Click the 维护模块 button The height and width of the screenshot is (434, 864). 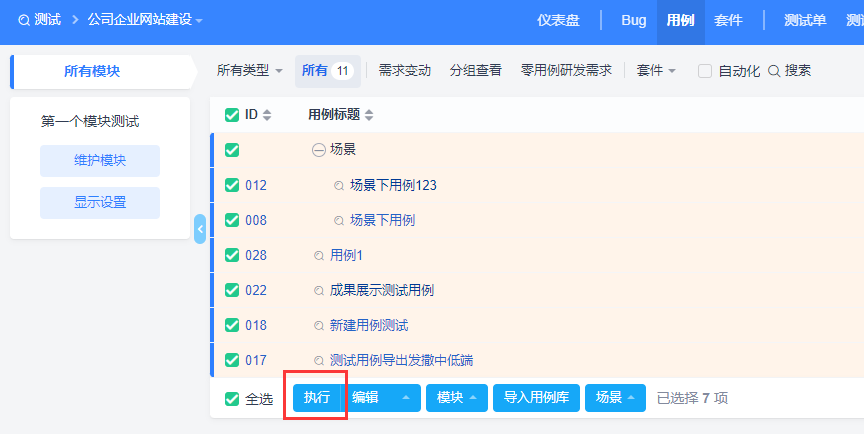click(x=100, y=161)
